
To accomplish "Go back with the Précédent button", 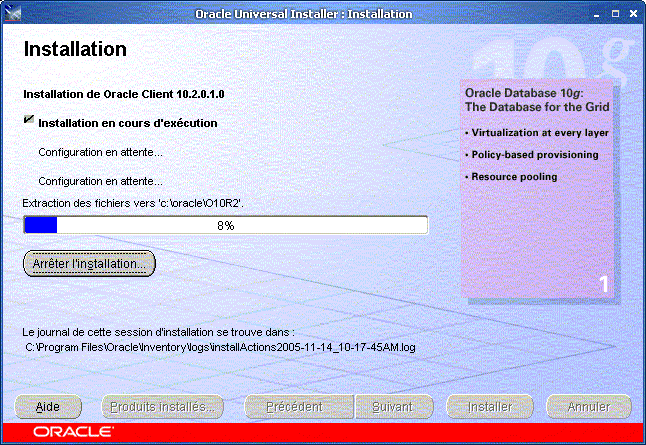I will [294, 407].
